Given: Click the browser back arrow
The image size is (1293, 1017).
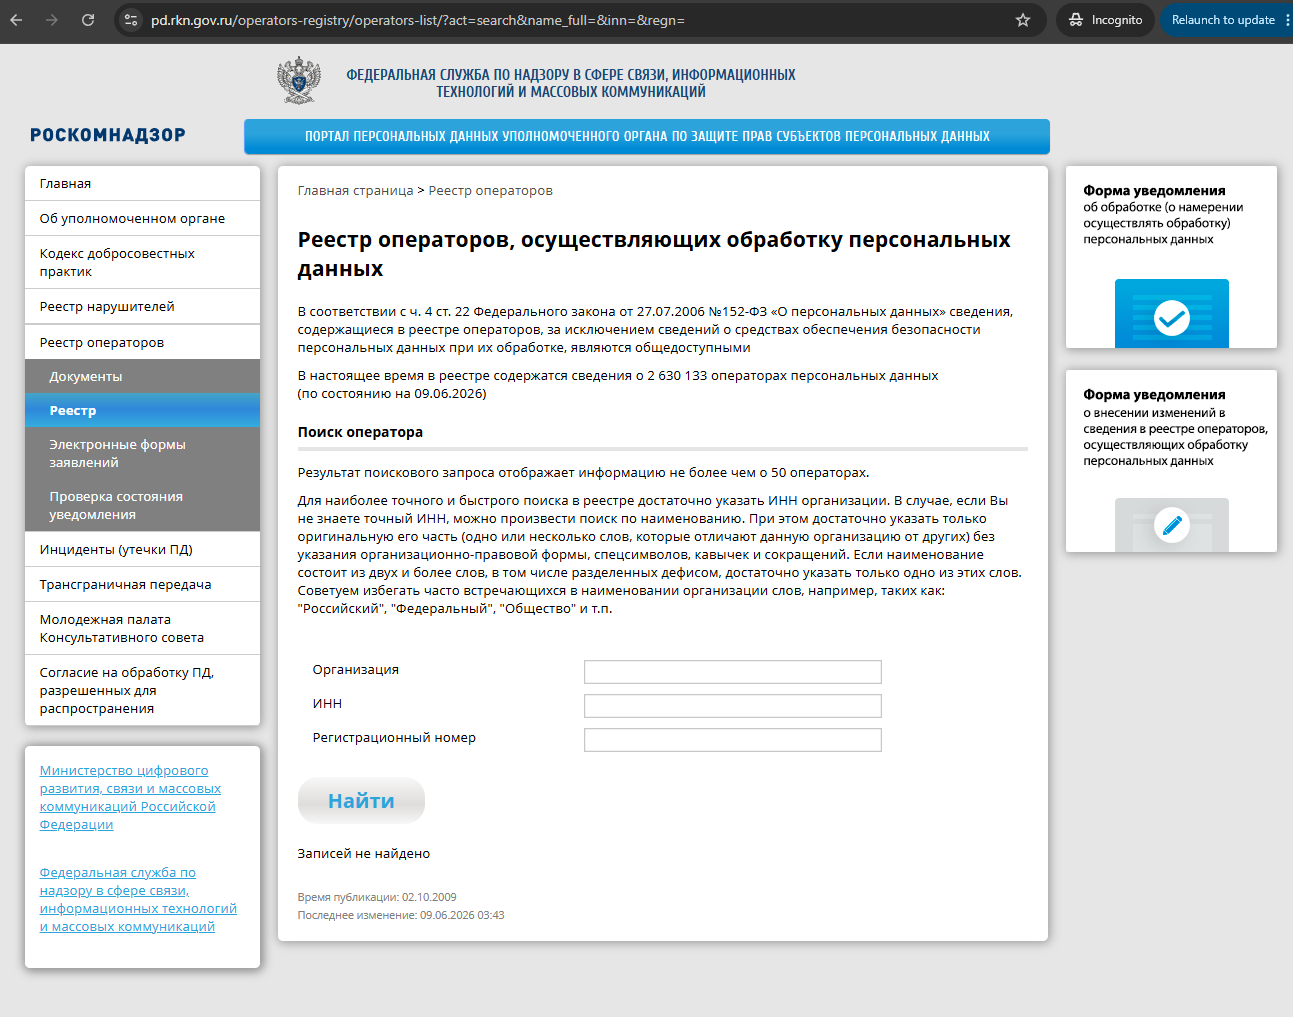Looking at the screenshot, I should (x=16, y=20).
